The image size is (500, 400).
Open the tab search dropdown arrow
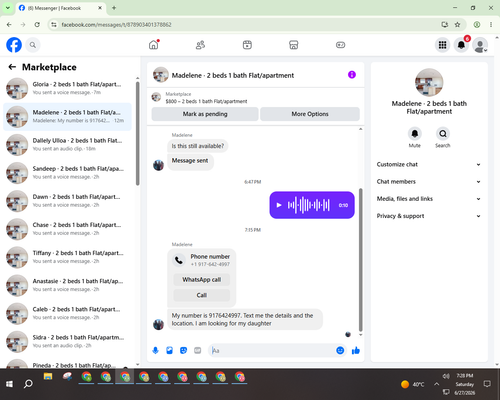8,8
